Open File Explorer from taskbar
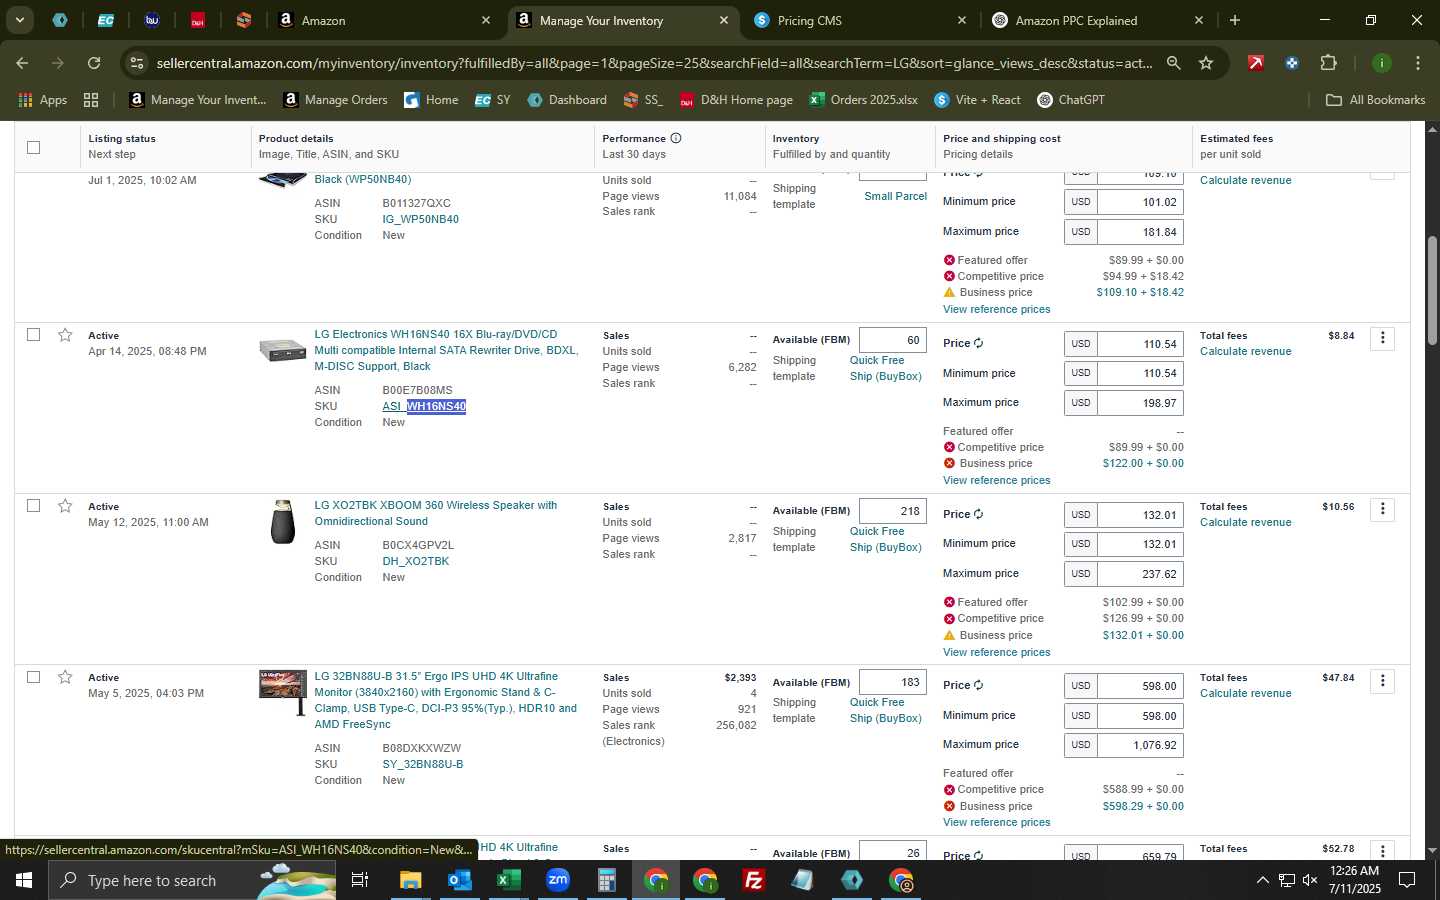 click(410, 880)
